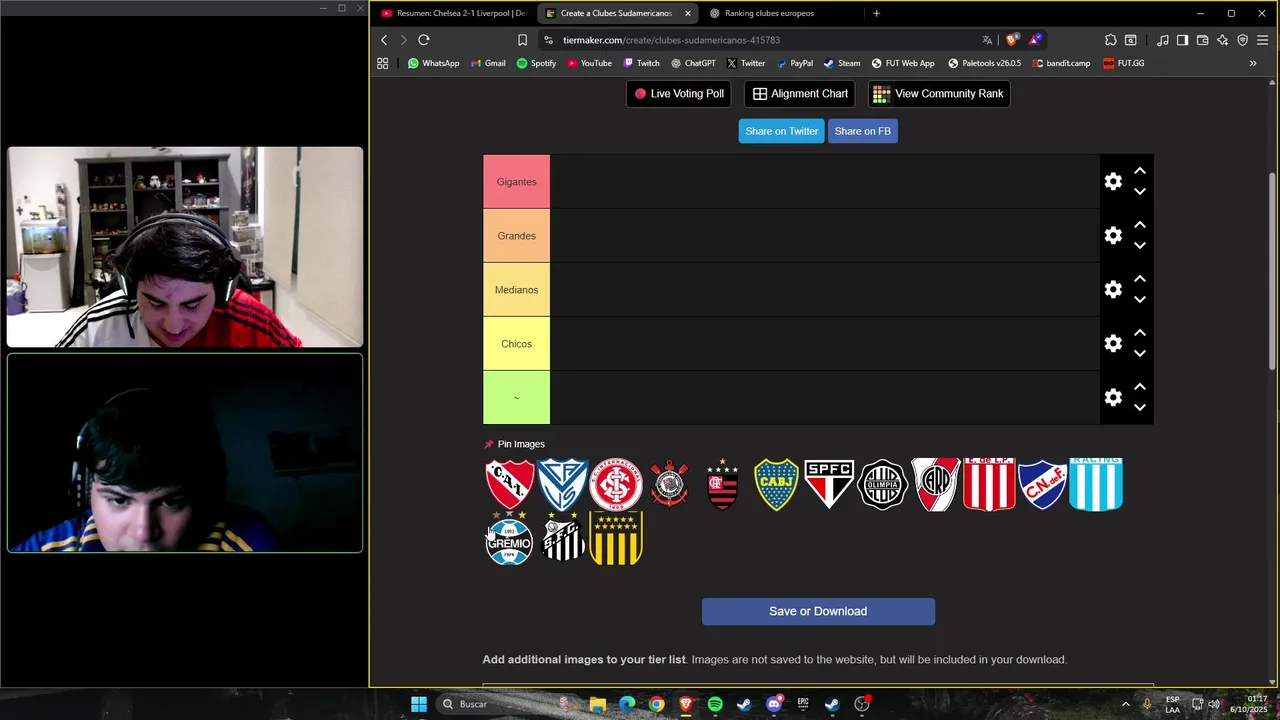This screenshot has height=720, width=1280.
Task: Open ChatGPT bookmark
Action: tap(693, 63)
